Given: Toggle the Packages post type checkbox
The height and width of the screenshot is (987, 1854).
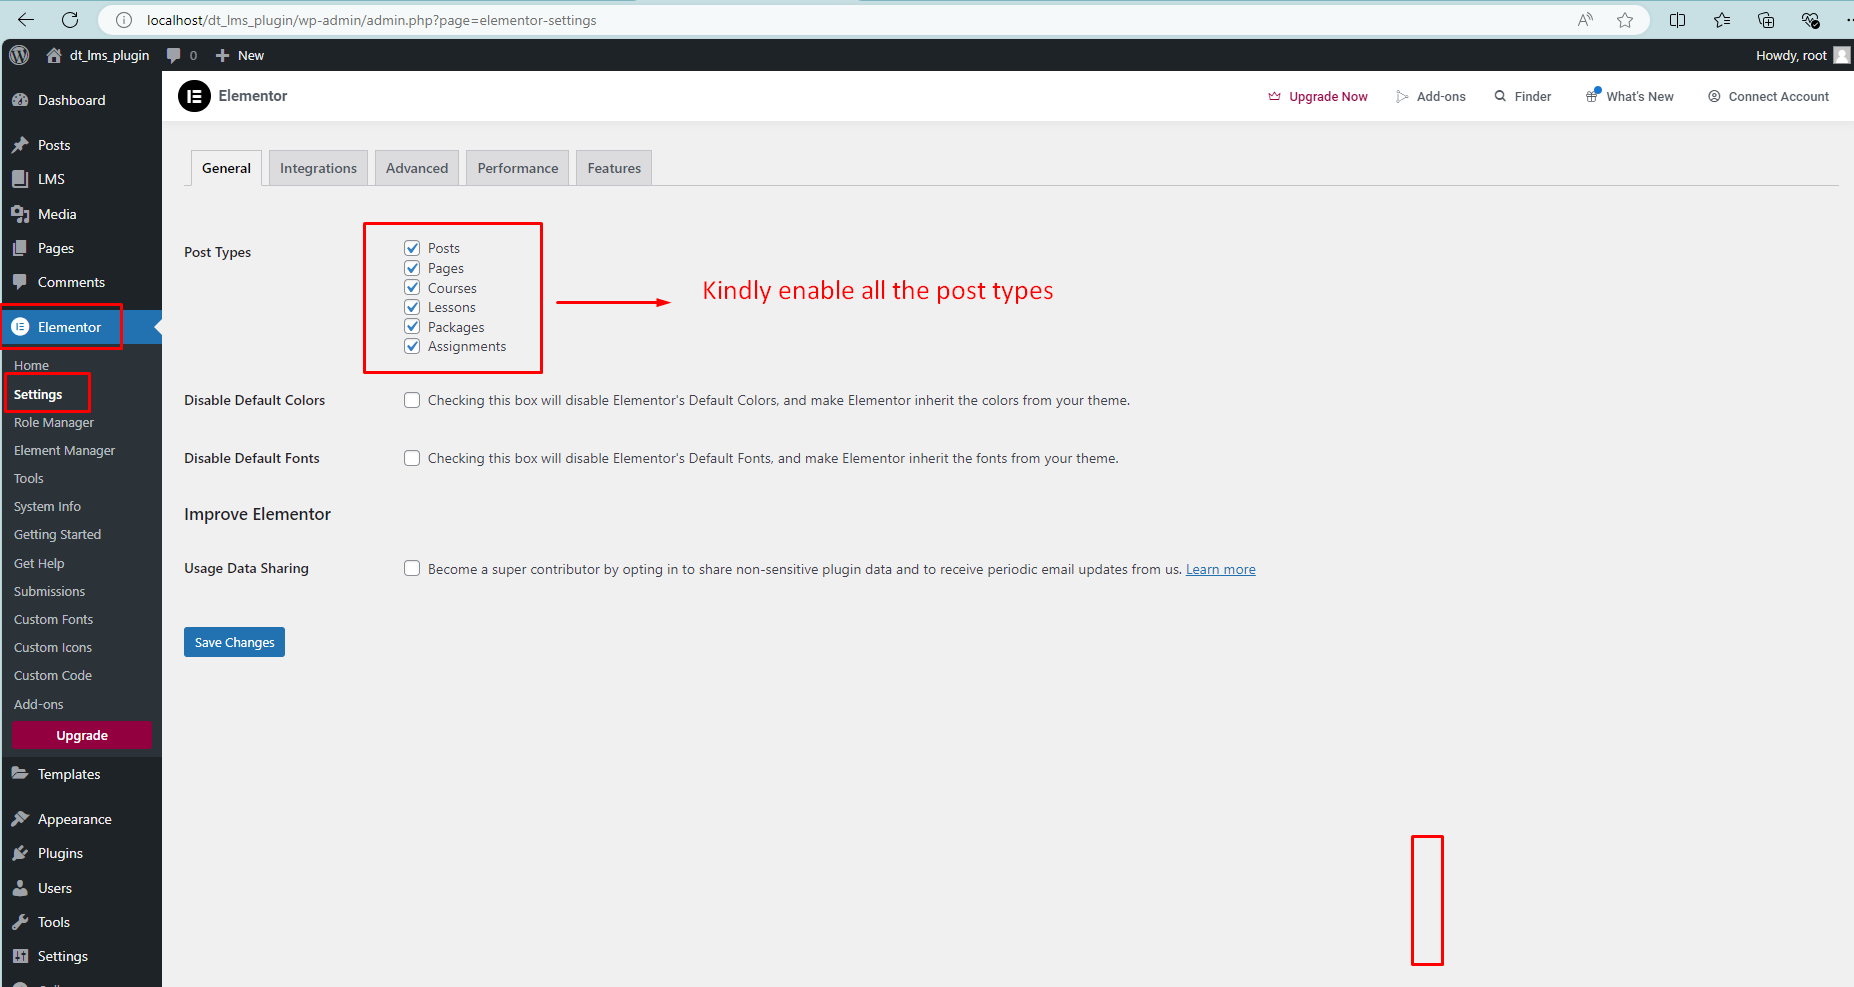Looking at the screenshot, I should [x=412, y=327].
